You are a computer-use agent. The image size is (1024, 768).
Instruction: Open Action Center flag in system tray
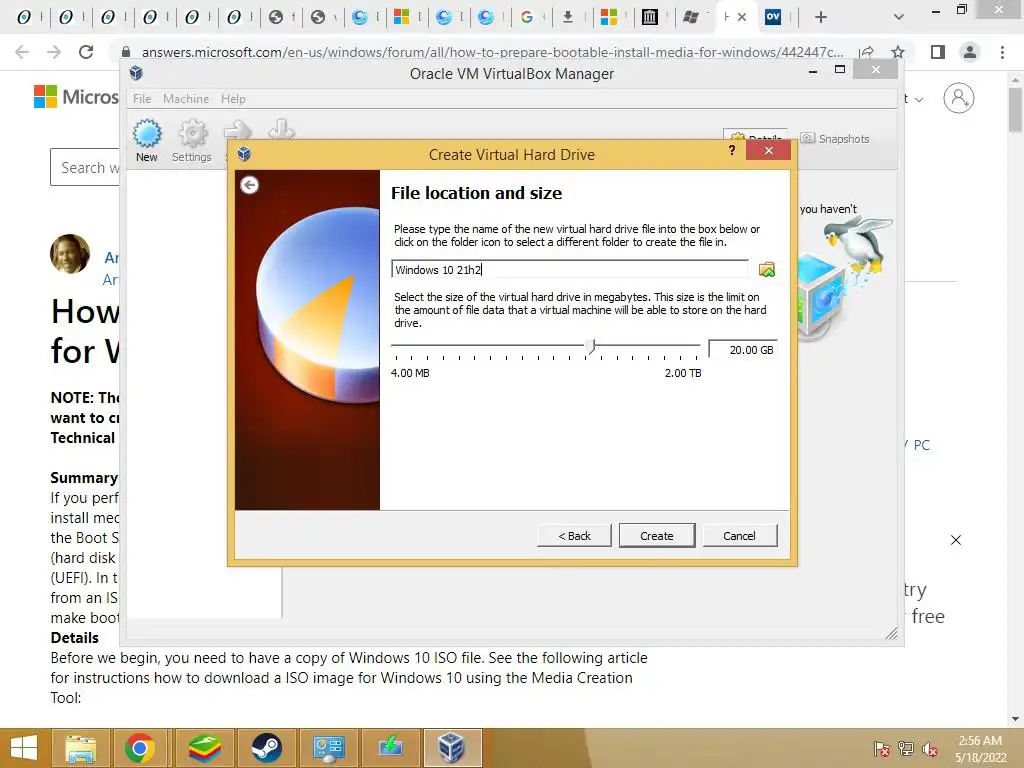point(882,748)
